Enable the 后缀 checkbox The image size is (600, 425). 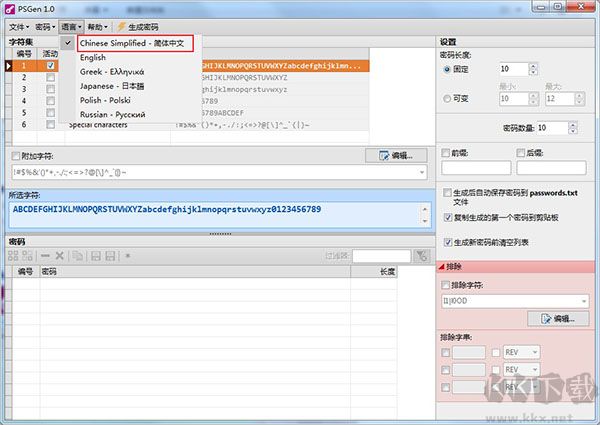click(520, 153)
